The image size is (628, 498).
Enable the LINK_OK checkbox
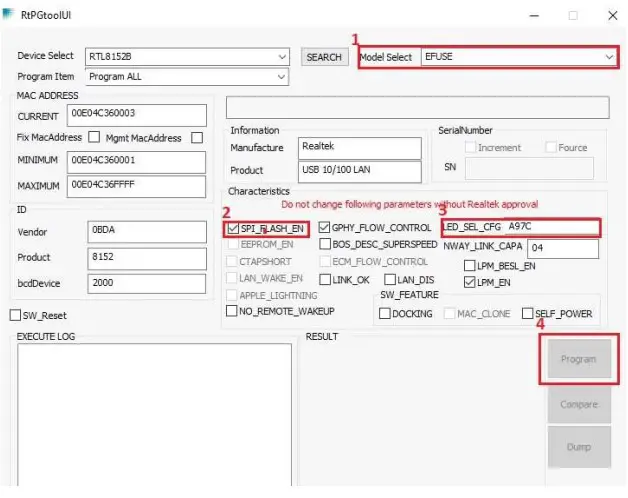tap(325, 279)
